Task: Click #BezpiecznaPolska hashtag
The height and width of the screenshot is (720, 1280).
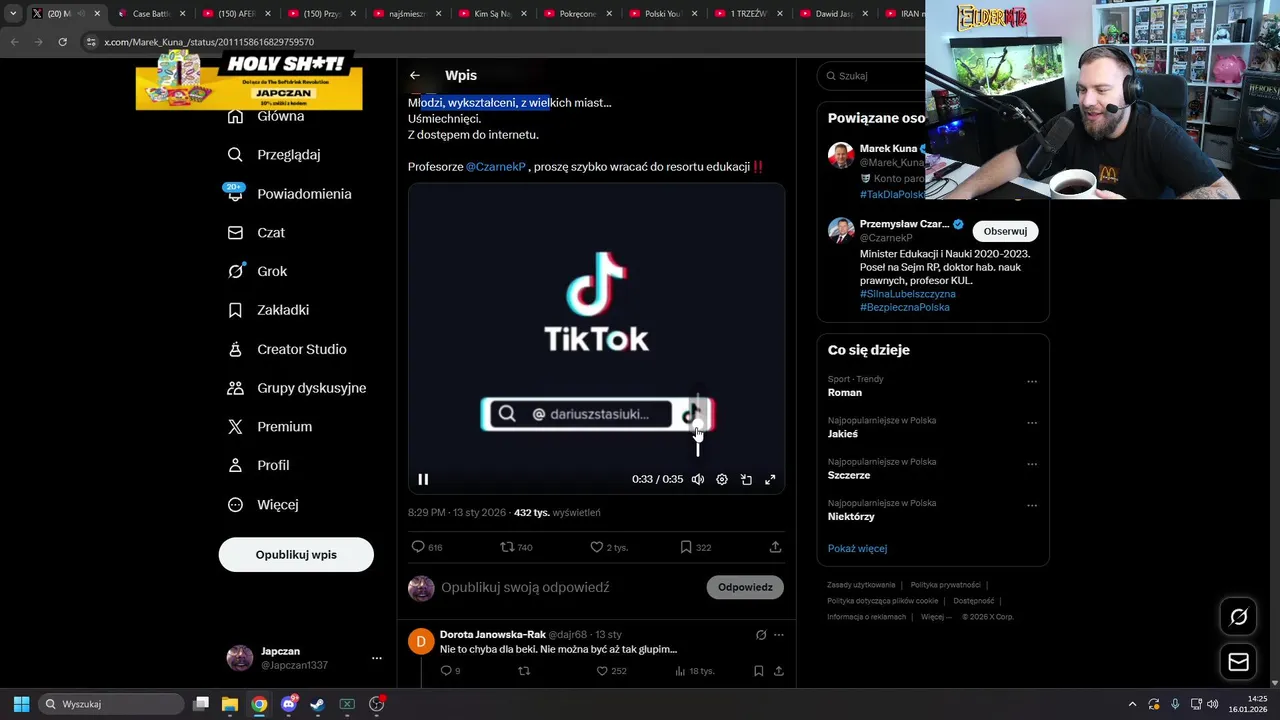Action: pos(905,307)
